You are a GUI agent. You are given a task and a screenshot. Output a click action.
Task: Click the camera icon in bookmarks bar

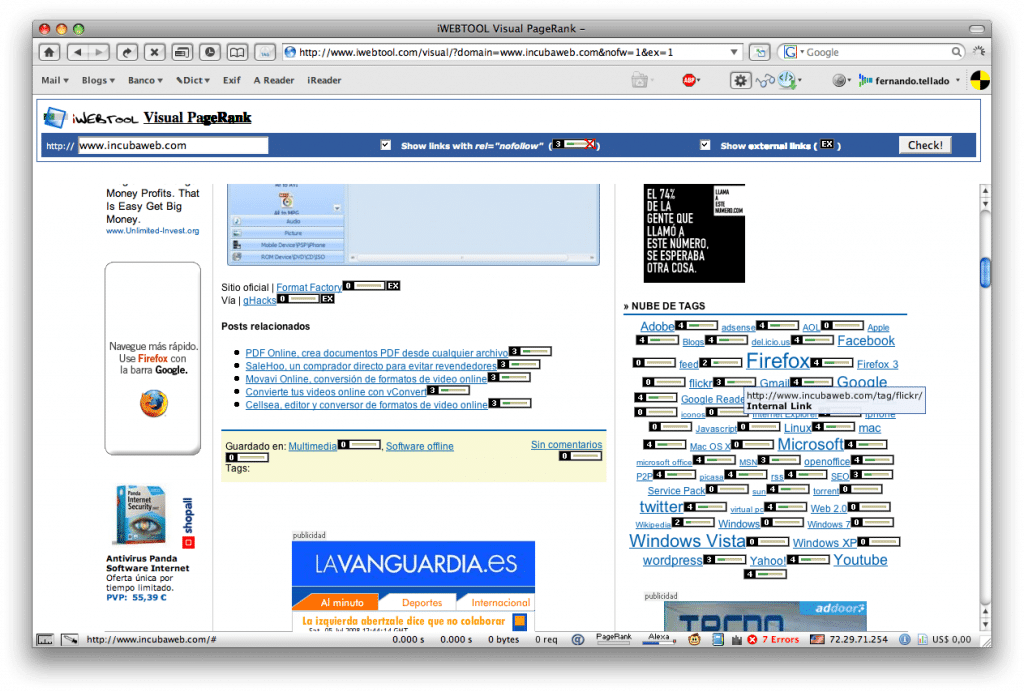point(640,80)
